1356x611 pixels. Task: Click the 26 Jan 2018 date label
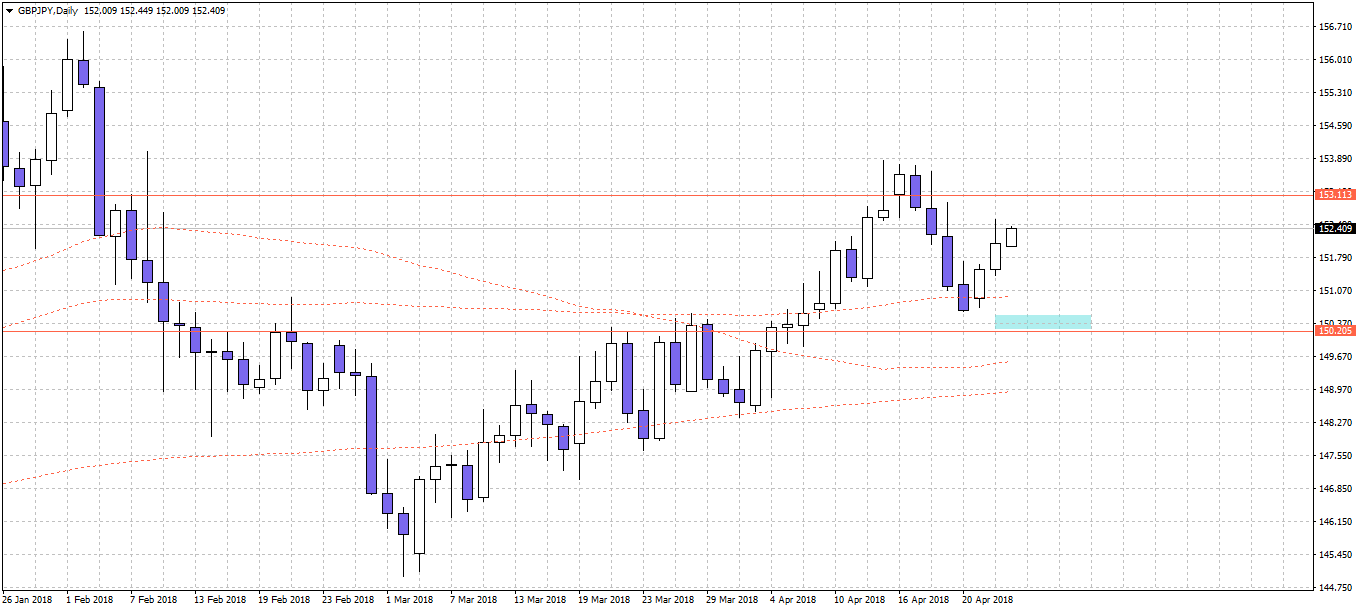[28, 600]
